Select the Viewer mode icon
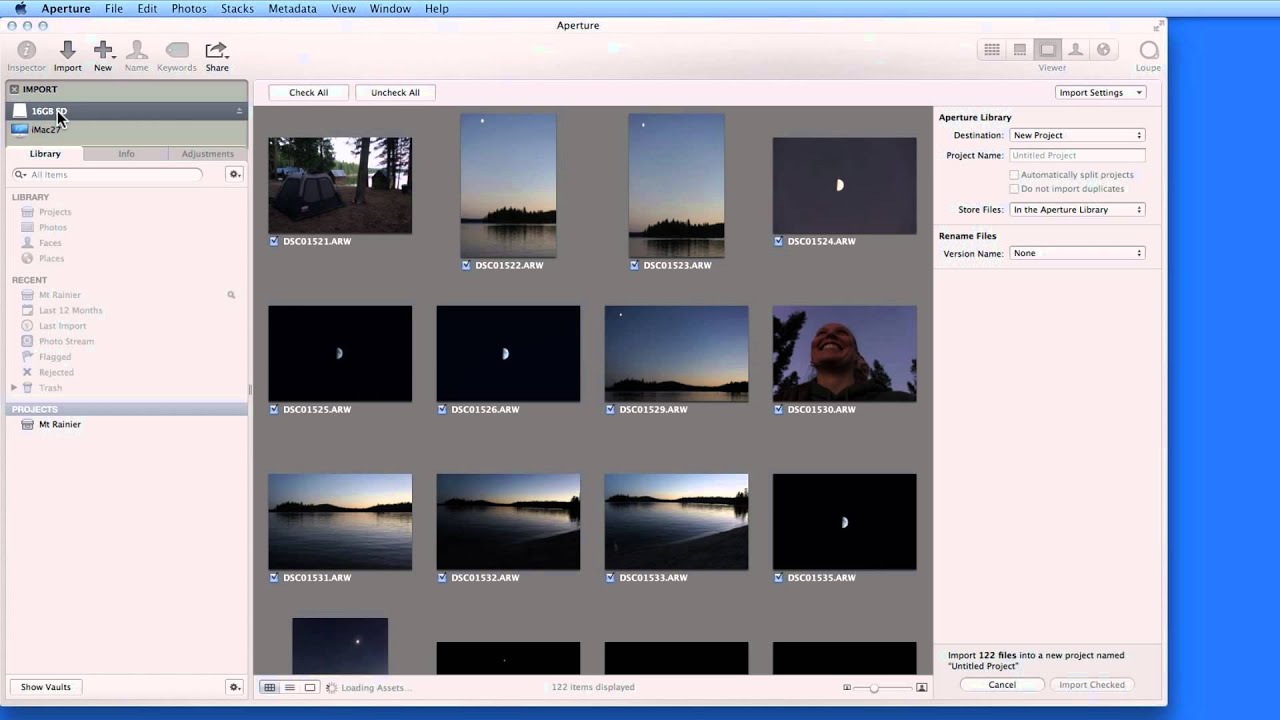Screen dimensions: 1280x720 point(1047,50)
